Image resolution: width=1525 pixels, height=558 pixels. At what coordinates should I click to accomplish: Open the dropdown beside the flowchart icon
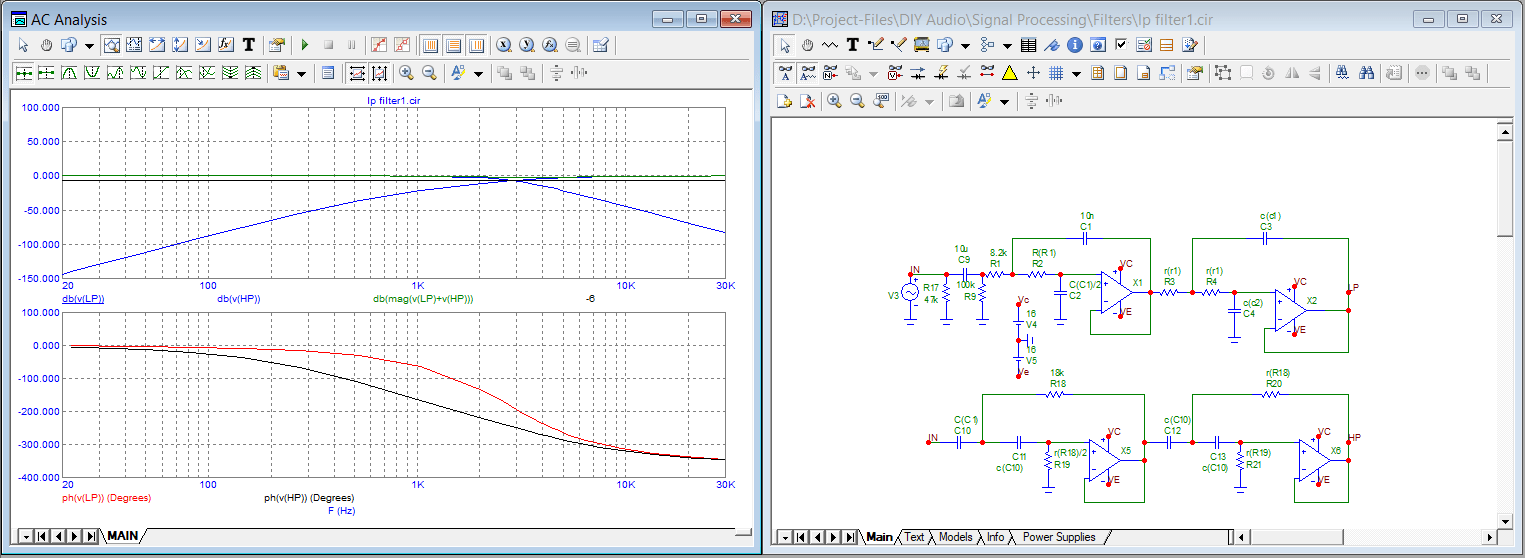1007,46
